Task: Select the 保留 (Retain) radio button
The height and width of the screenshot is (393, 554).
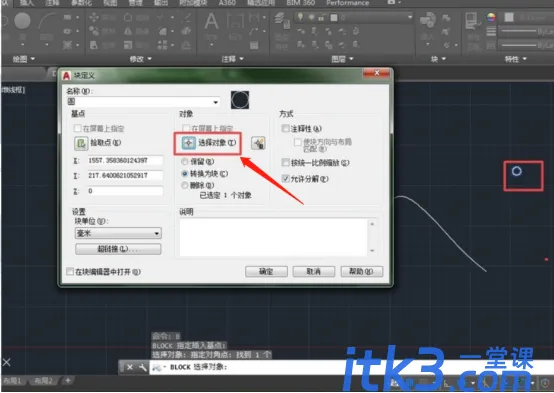Action: point(184,162)
